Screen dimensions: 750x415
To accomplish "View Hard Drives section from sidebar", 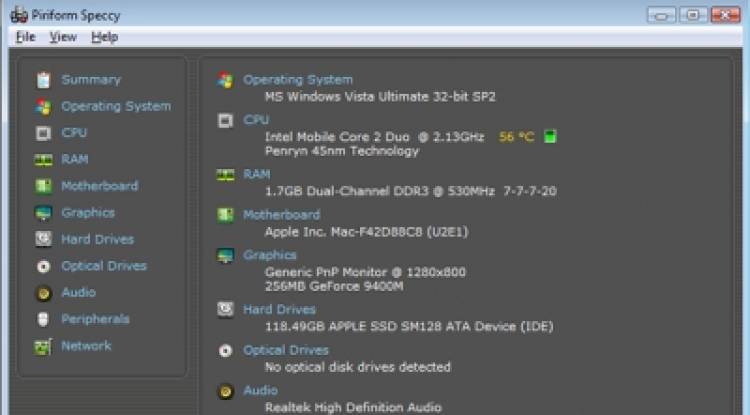I will pyautogui.click(x=98, y=239).
